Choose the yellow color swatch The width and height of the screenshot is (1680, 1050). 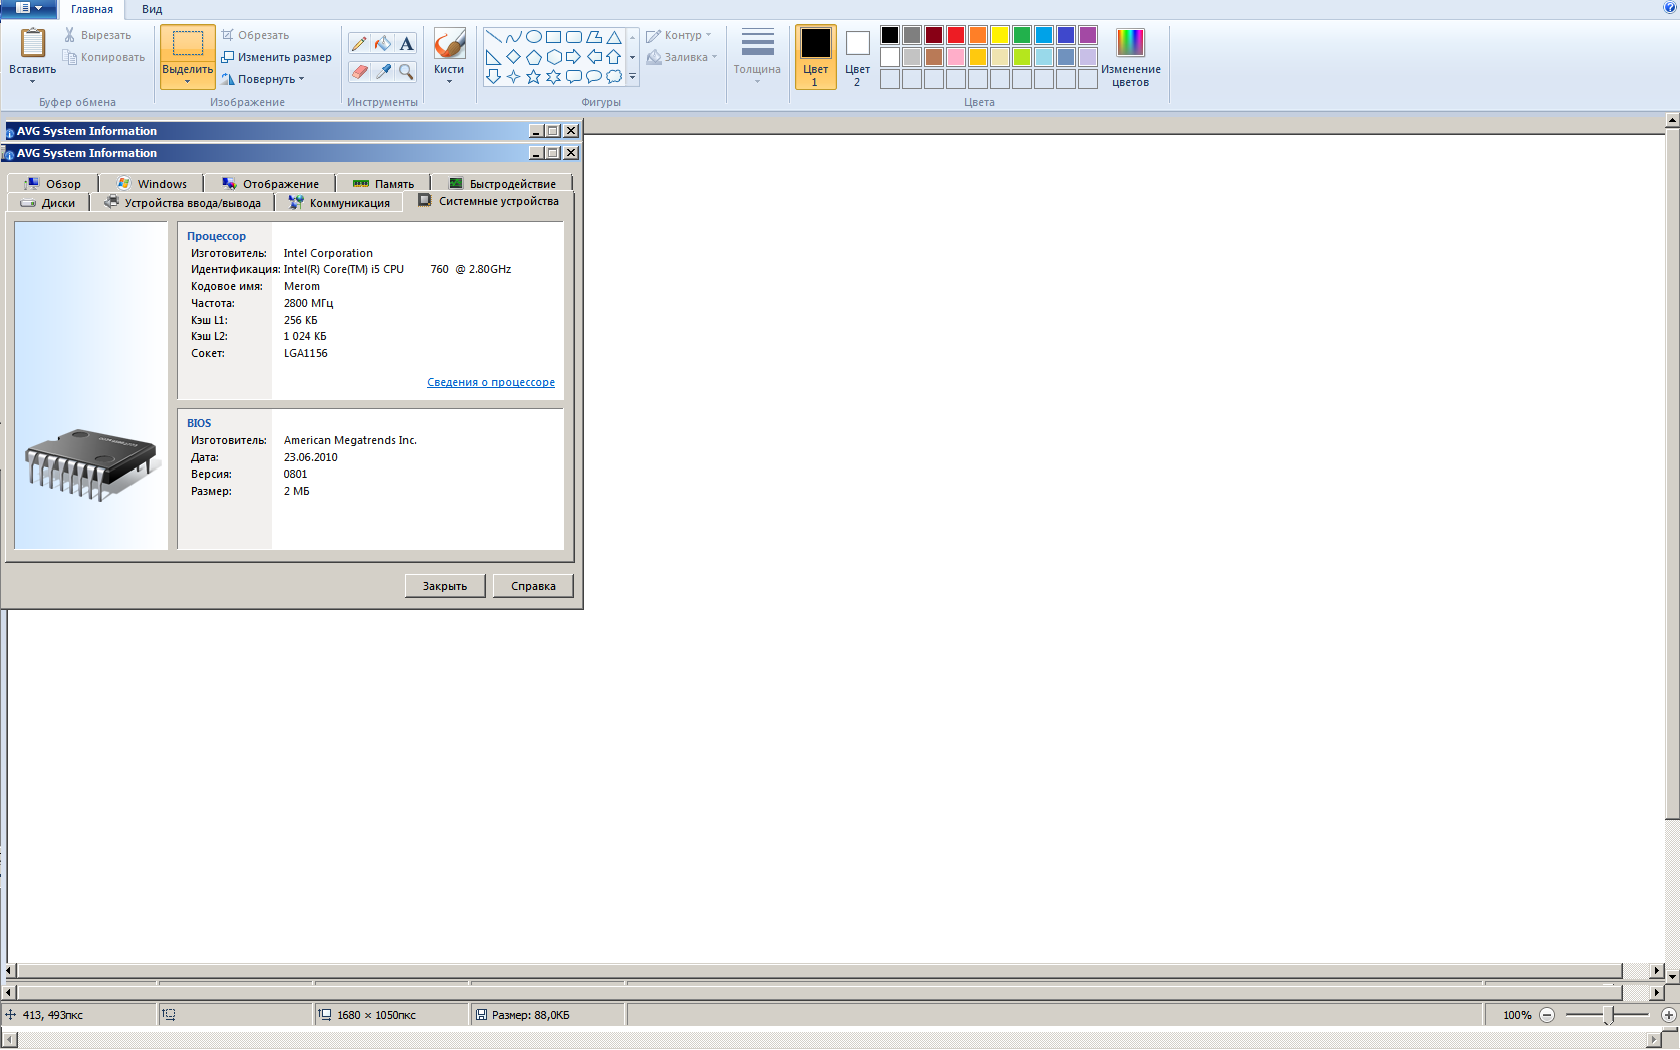(x=1000, y=35)
